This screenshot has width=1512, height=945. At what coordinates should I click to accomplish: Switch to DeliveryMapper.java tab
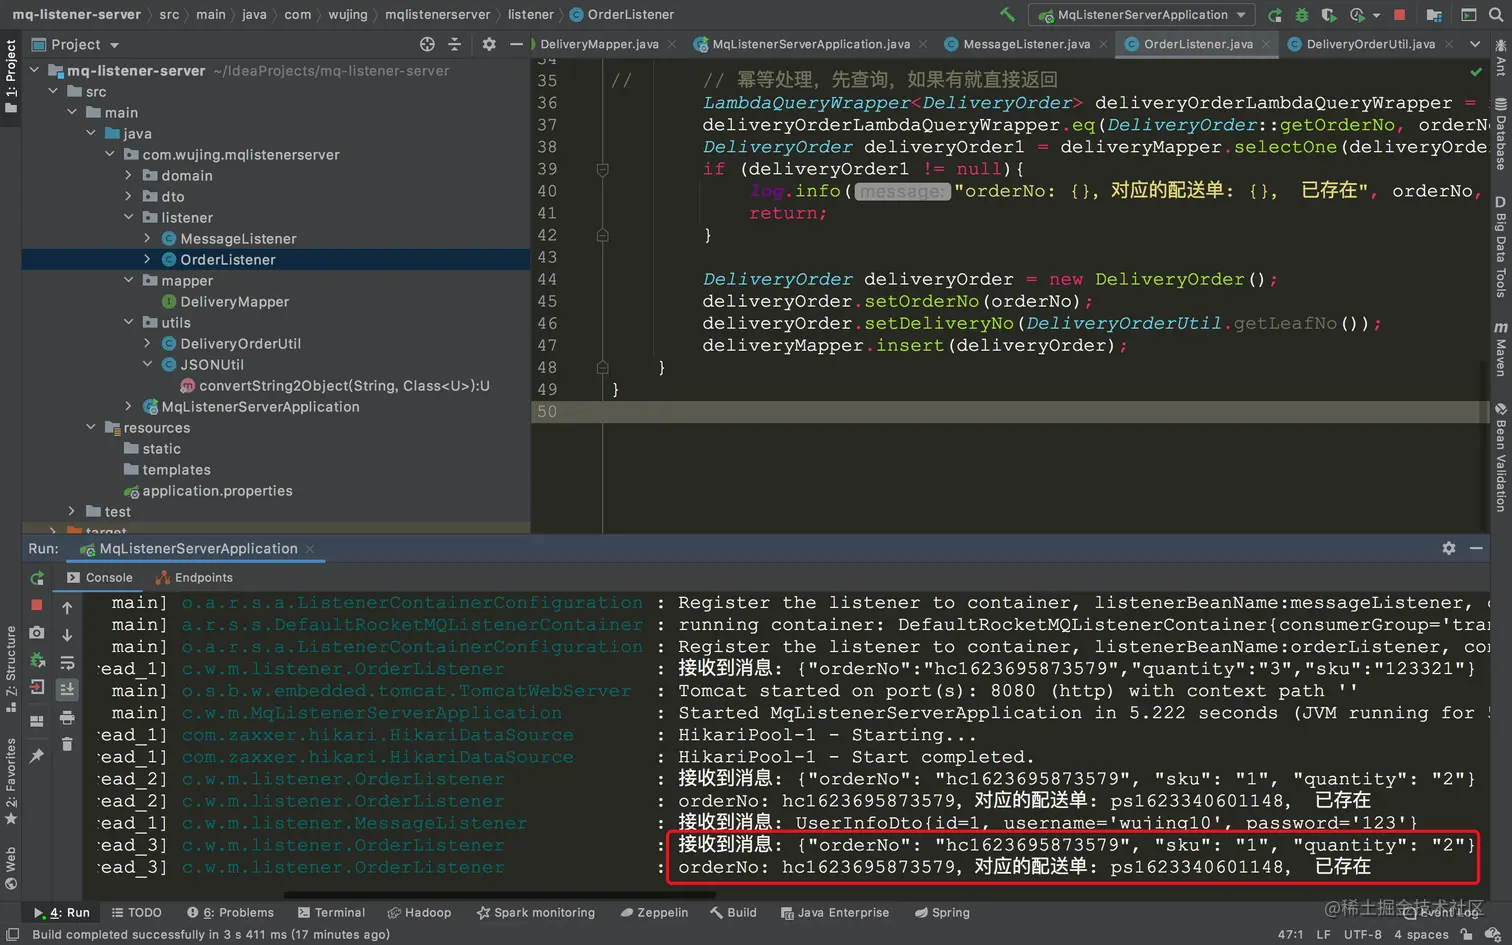click(x=599, y=44)
